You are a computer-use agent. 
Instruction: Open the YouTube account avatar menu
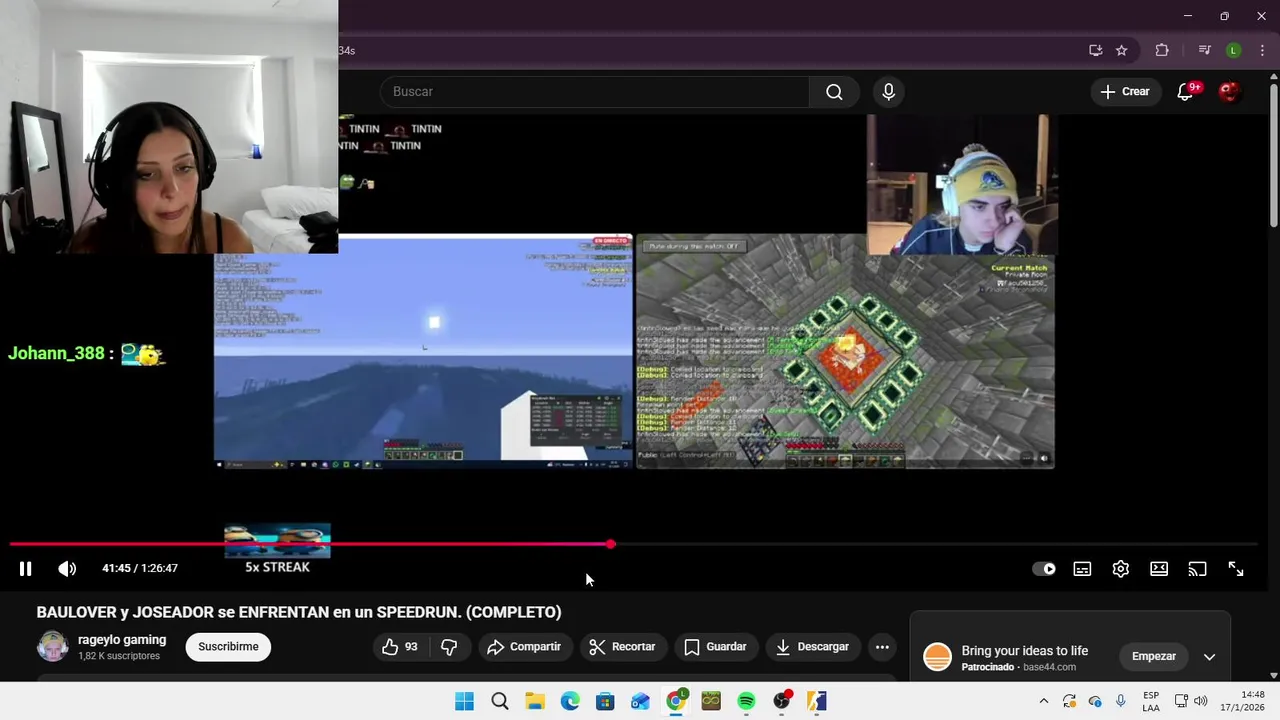1229,91
